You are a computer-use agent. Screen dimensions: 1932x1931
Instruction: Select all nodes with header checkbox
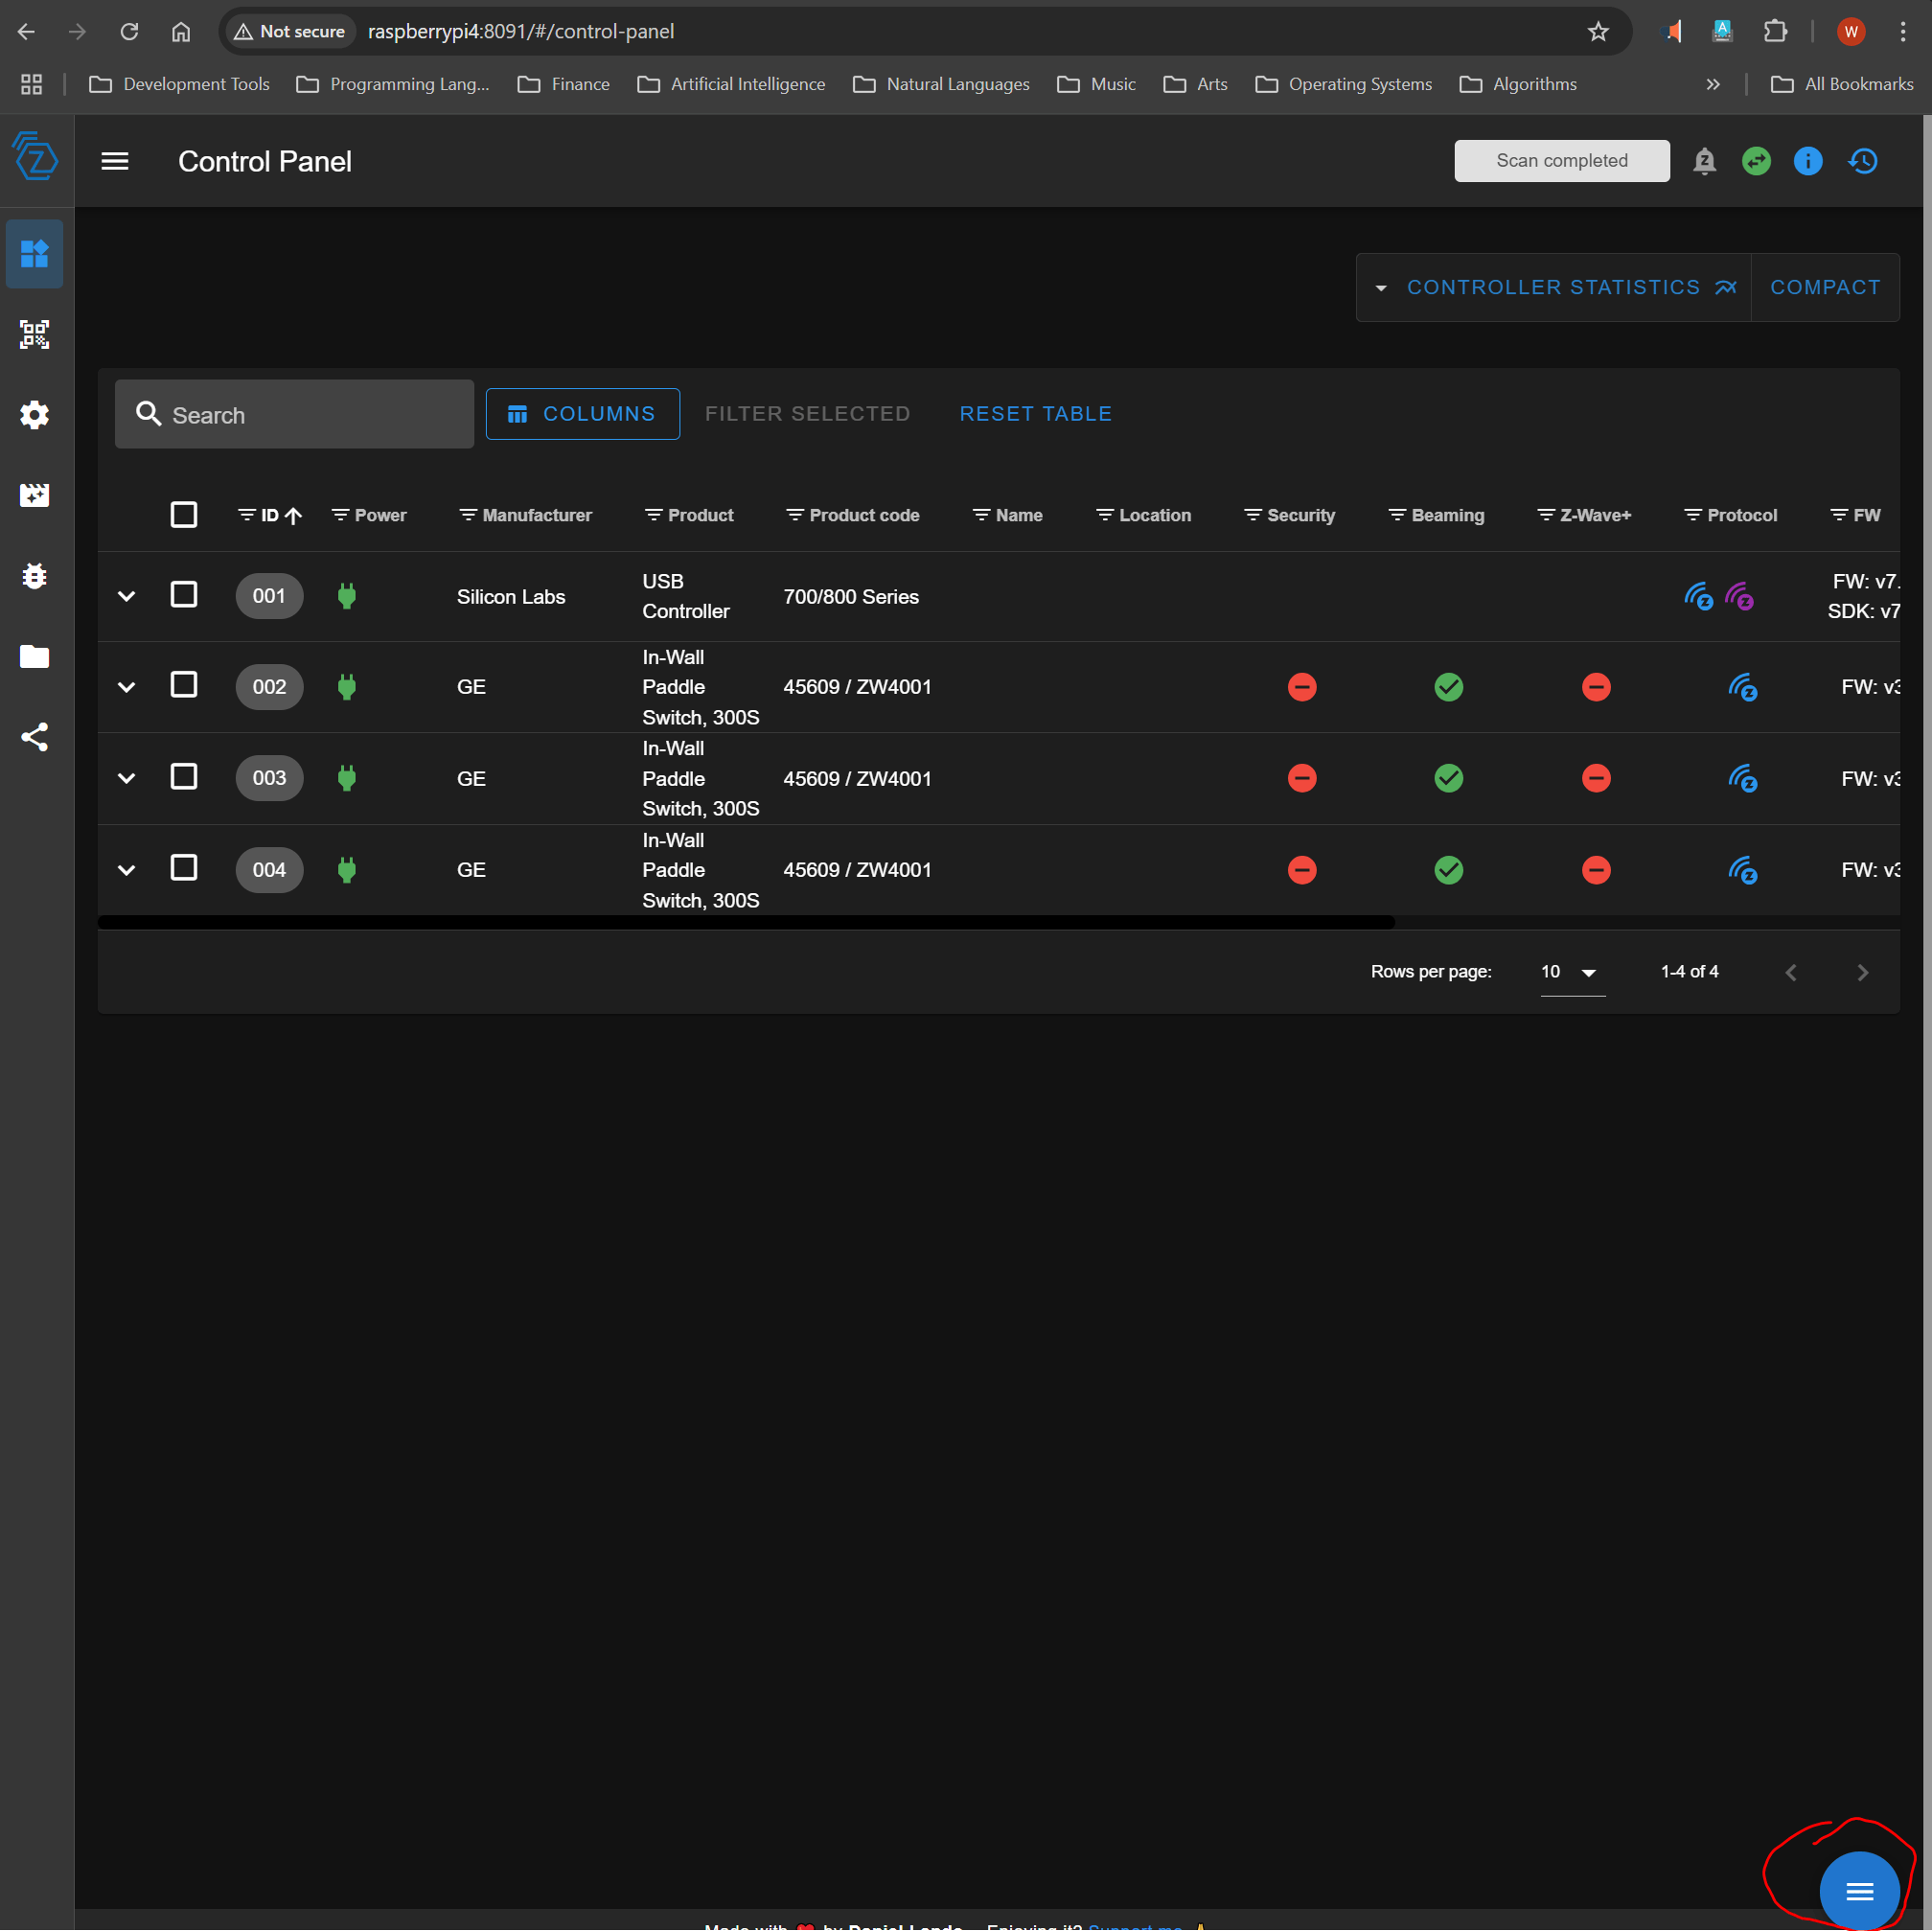[184, 515]
